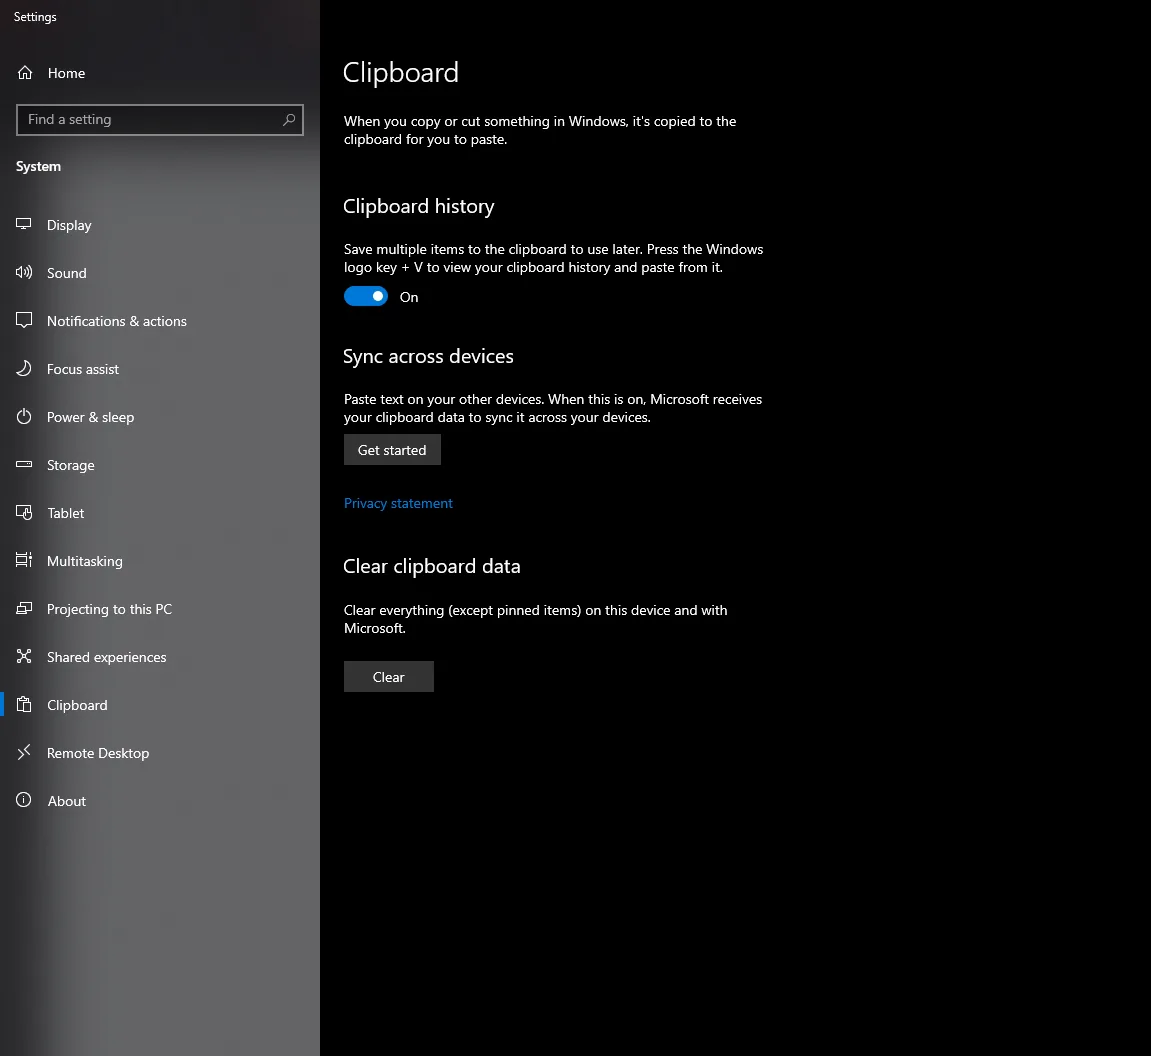Click the Notifications & actions icon
This screenshot has height=1056, width=1151.
coord(24,321)
